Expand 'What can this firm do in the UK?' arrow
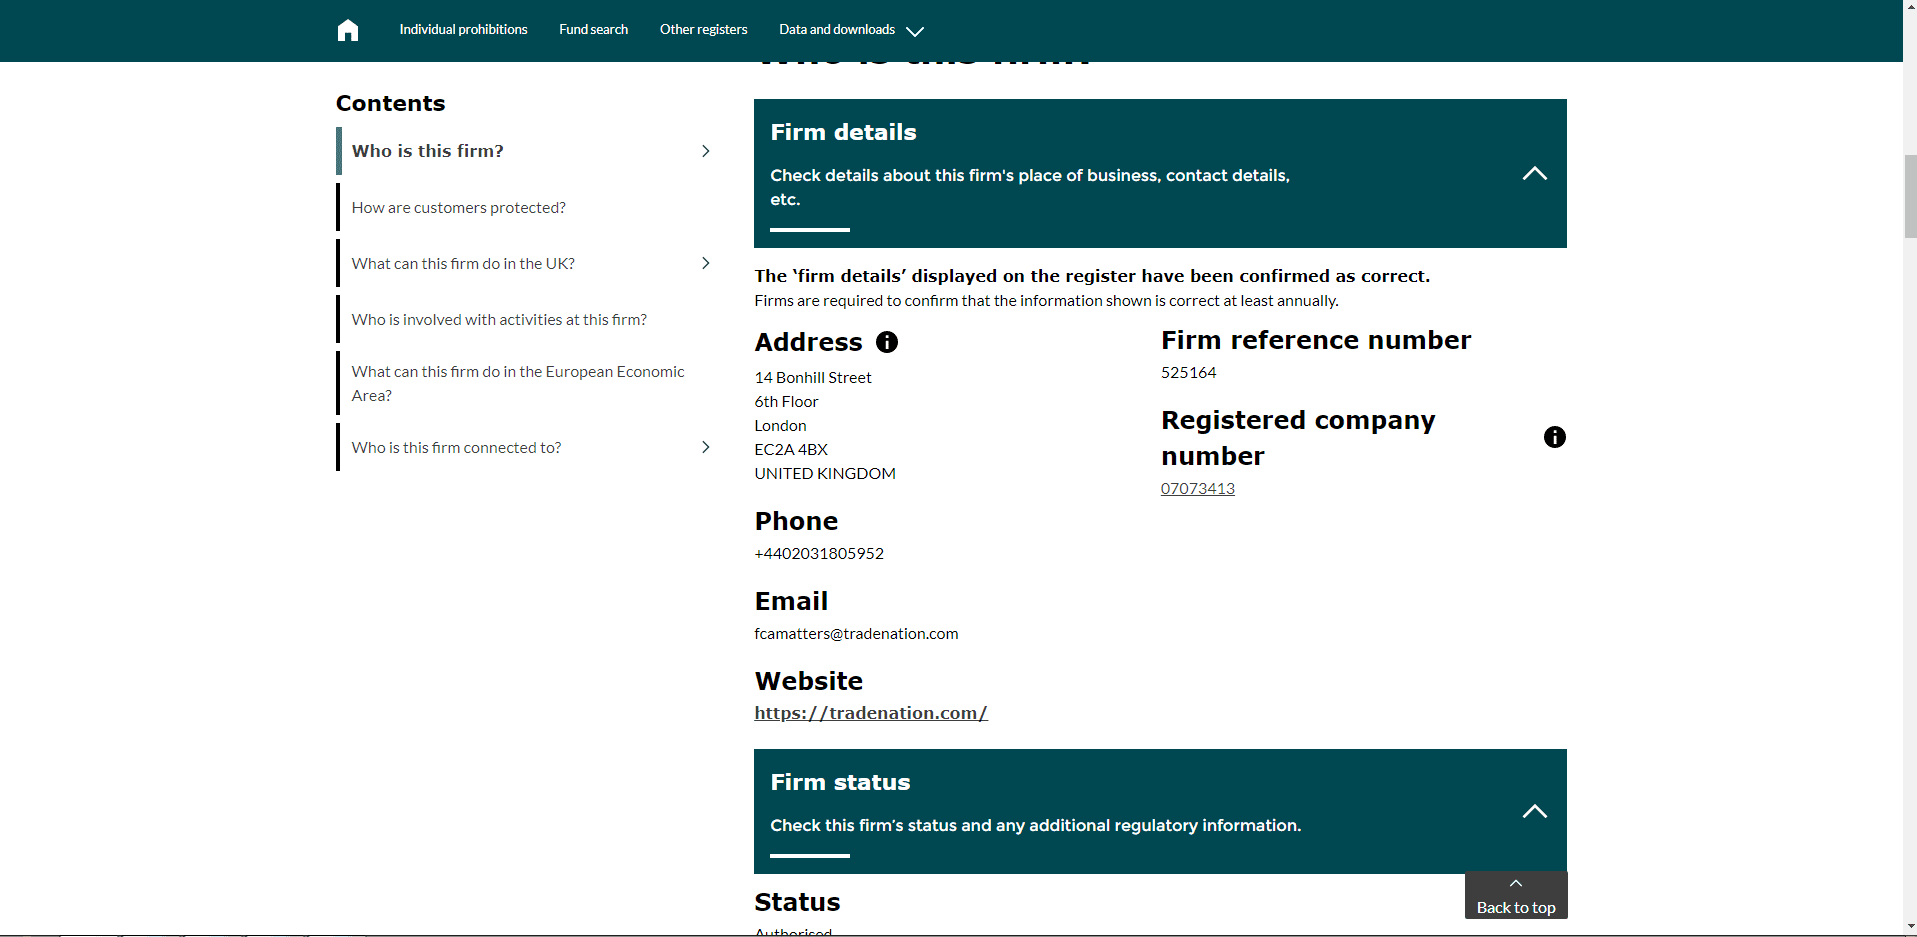Image resolution: width=1917 pixels, height=937 pixels. coord(705,263)
